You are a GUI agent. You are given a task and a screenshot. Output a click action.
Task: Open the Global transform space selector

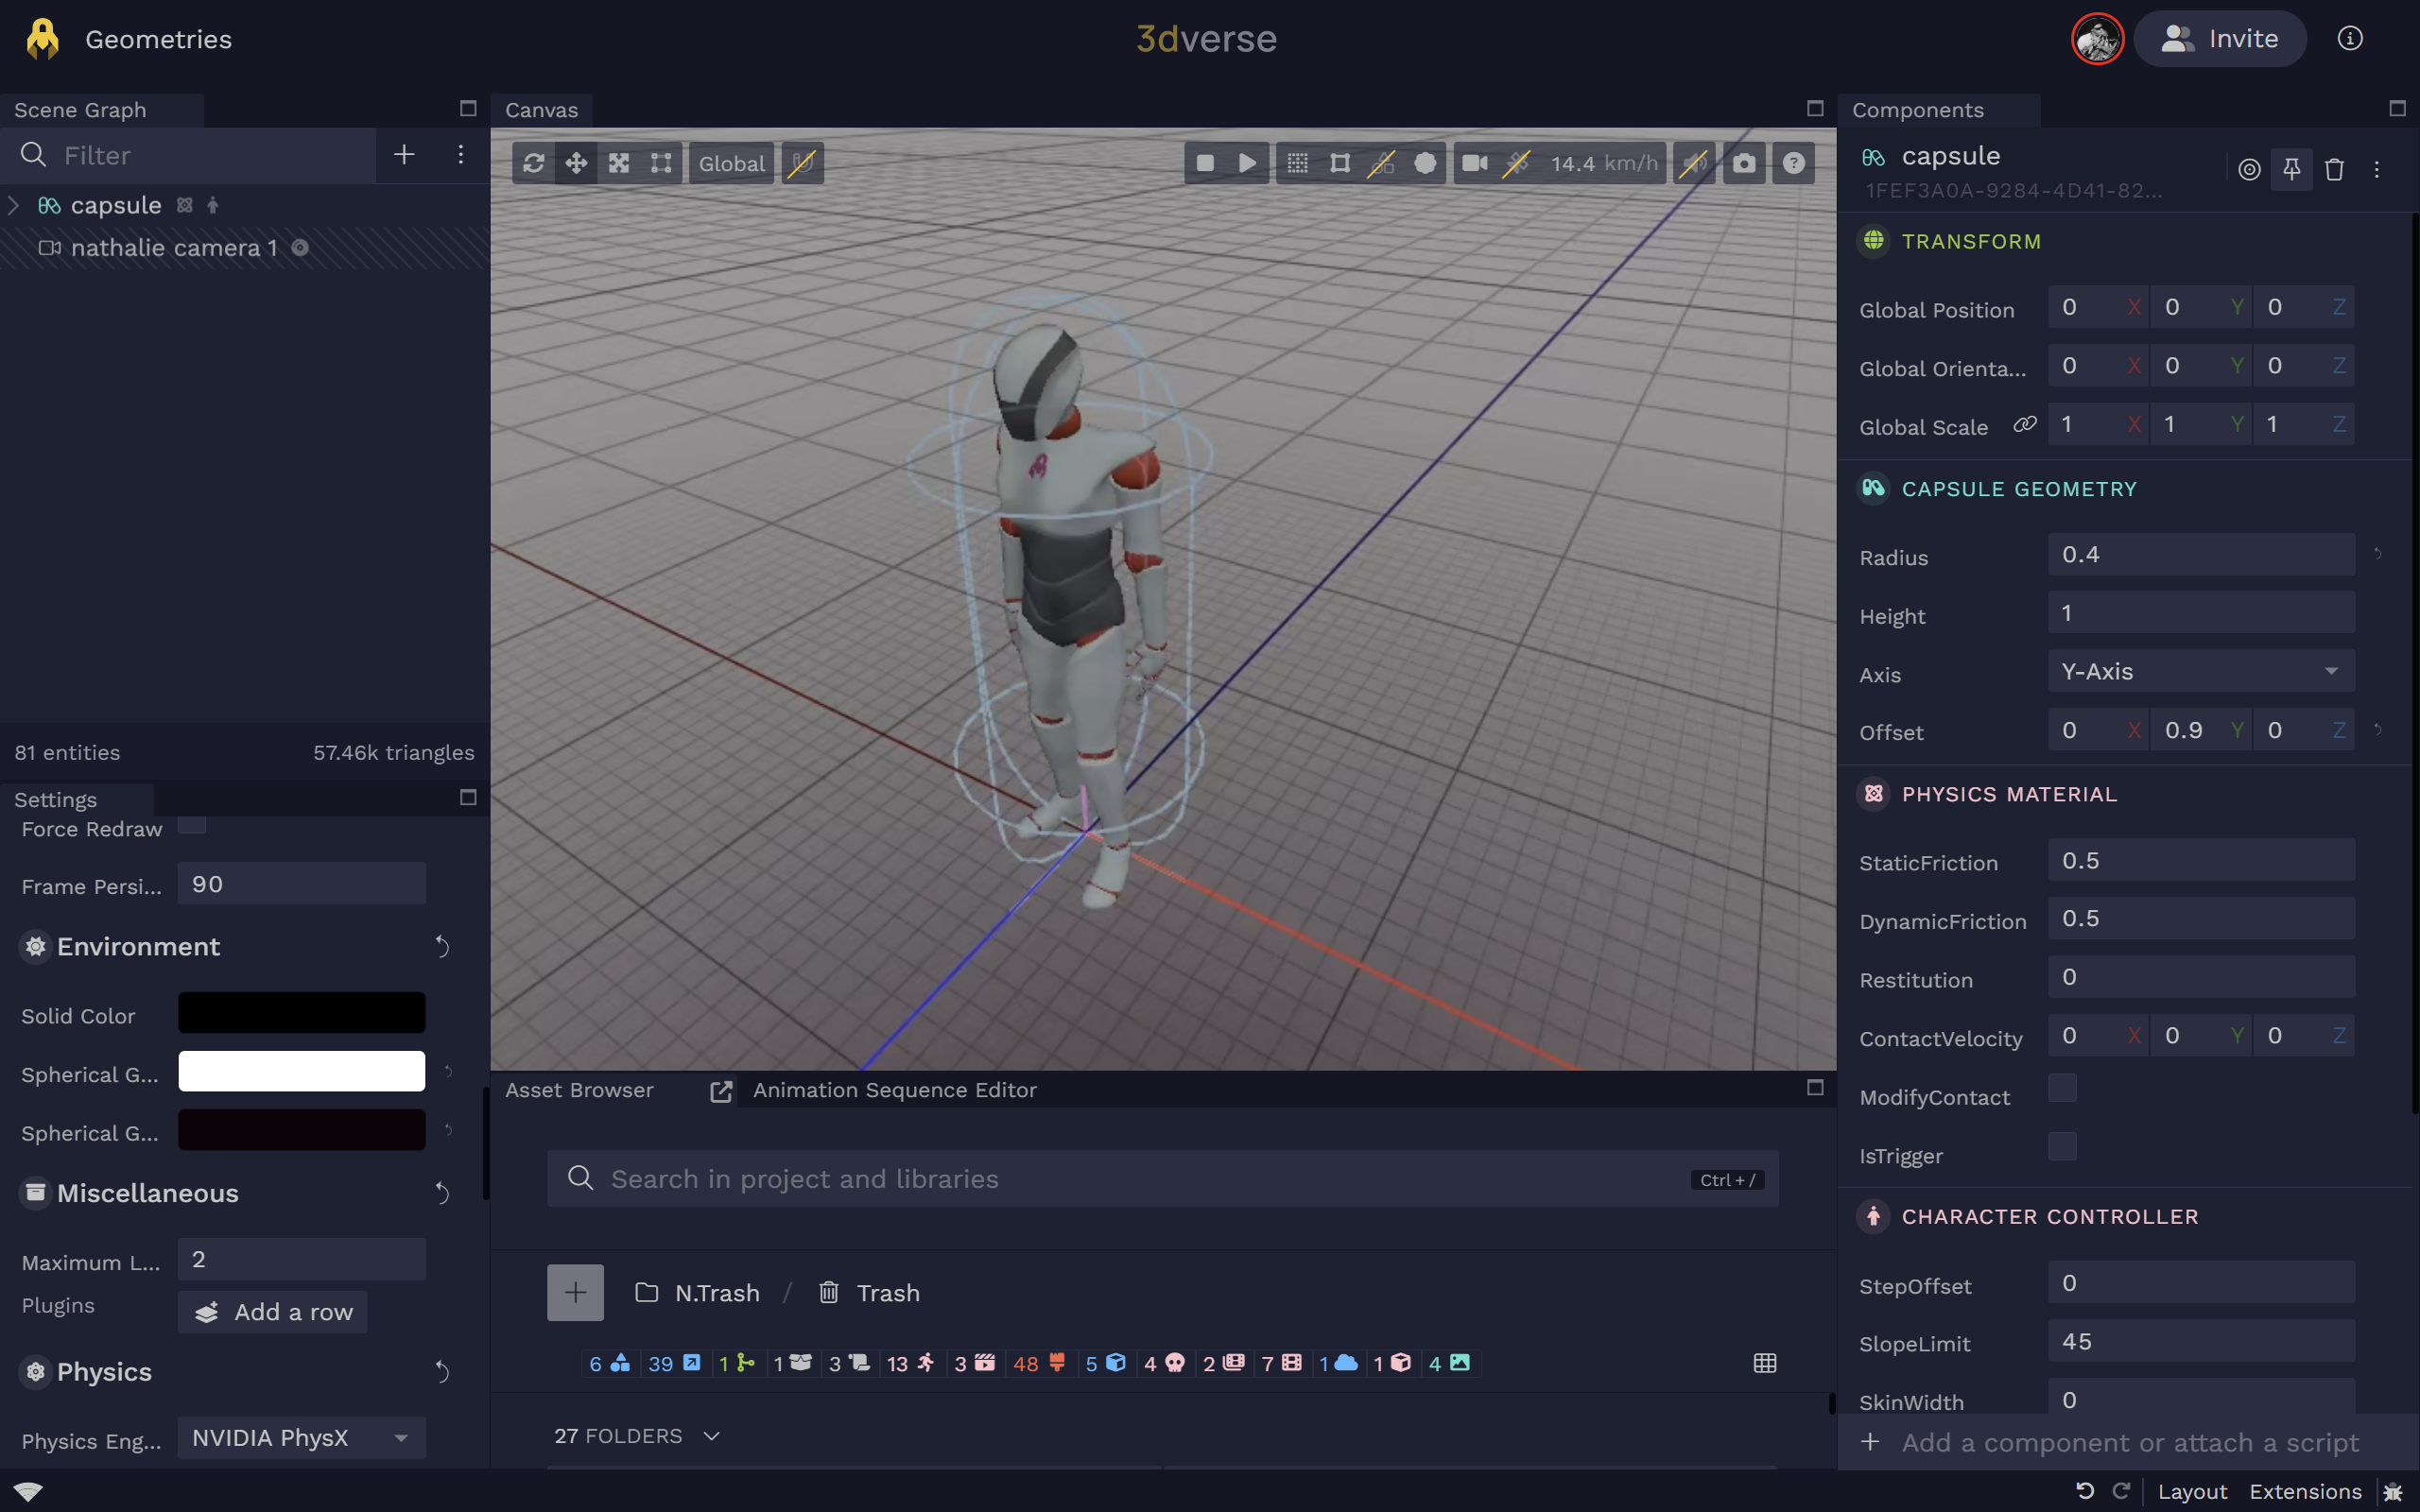pos(731,163)
